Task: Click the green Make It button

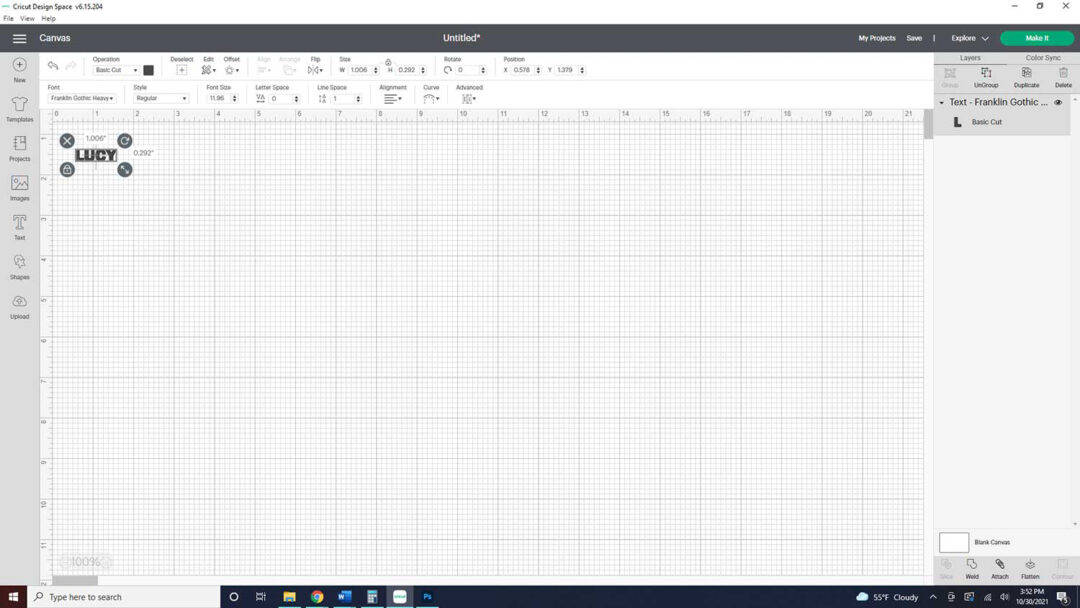Action: [1036, 38]
